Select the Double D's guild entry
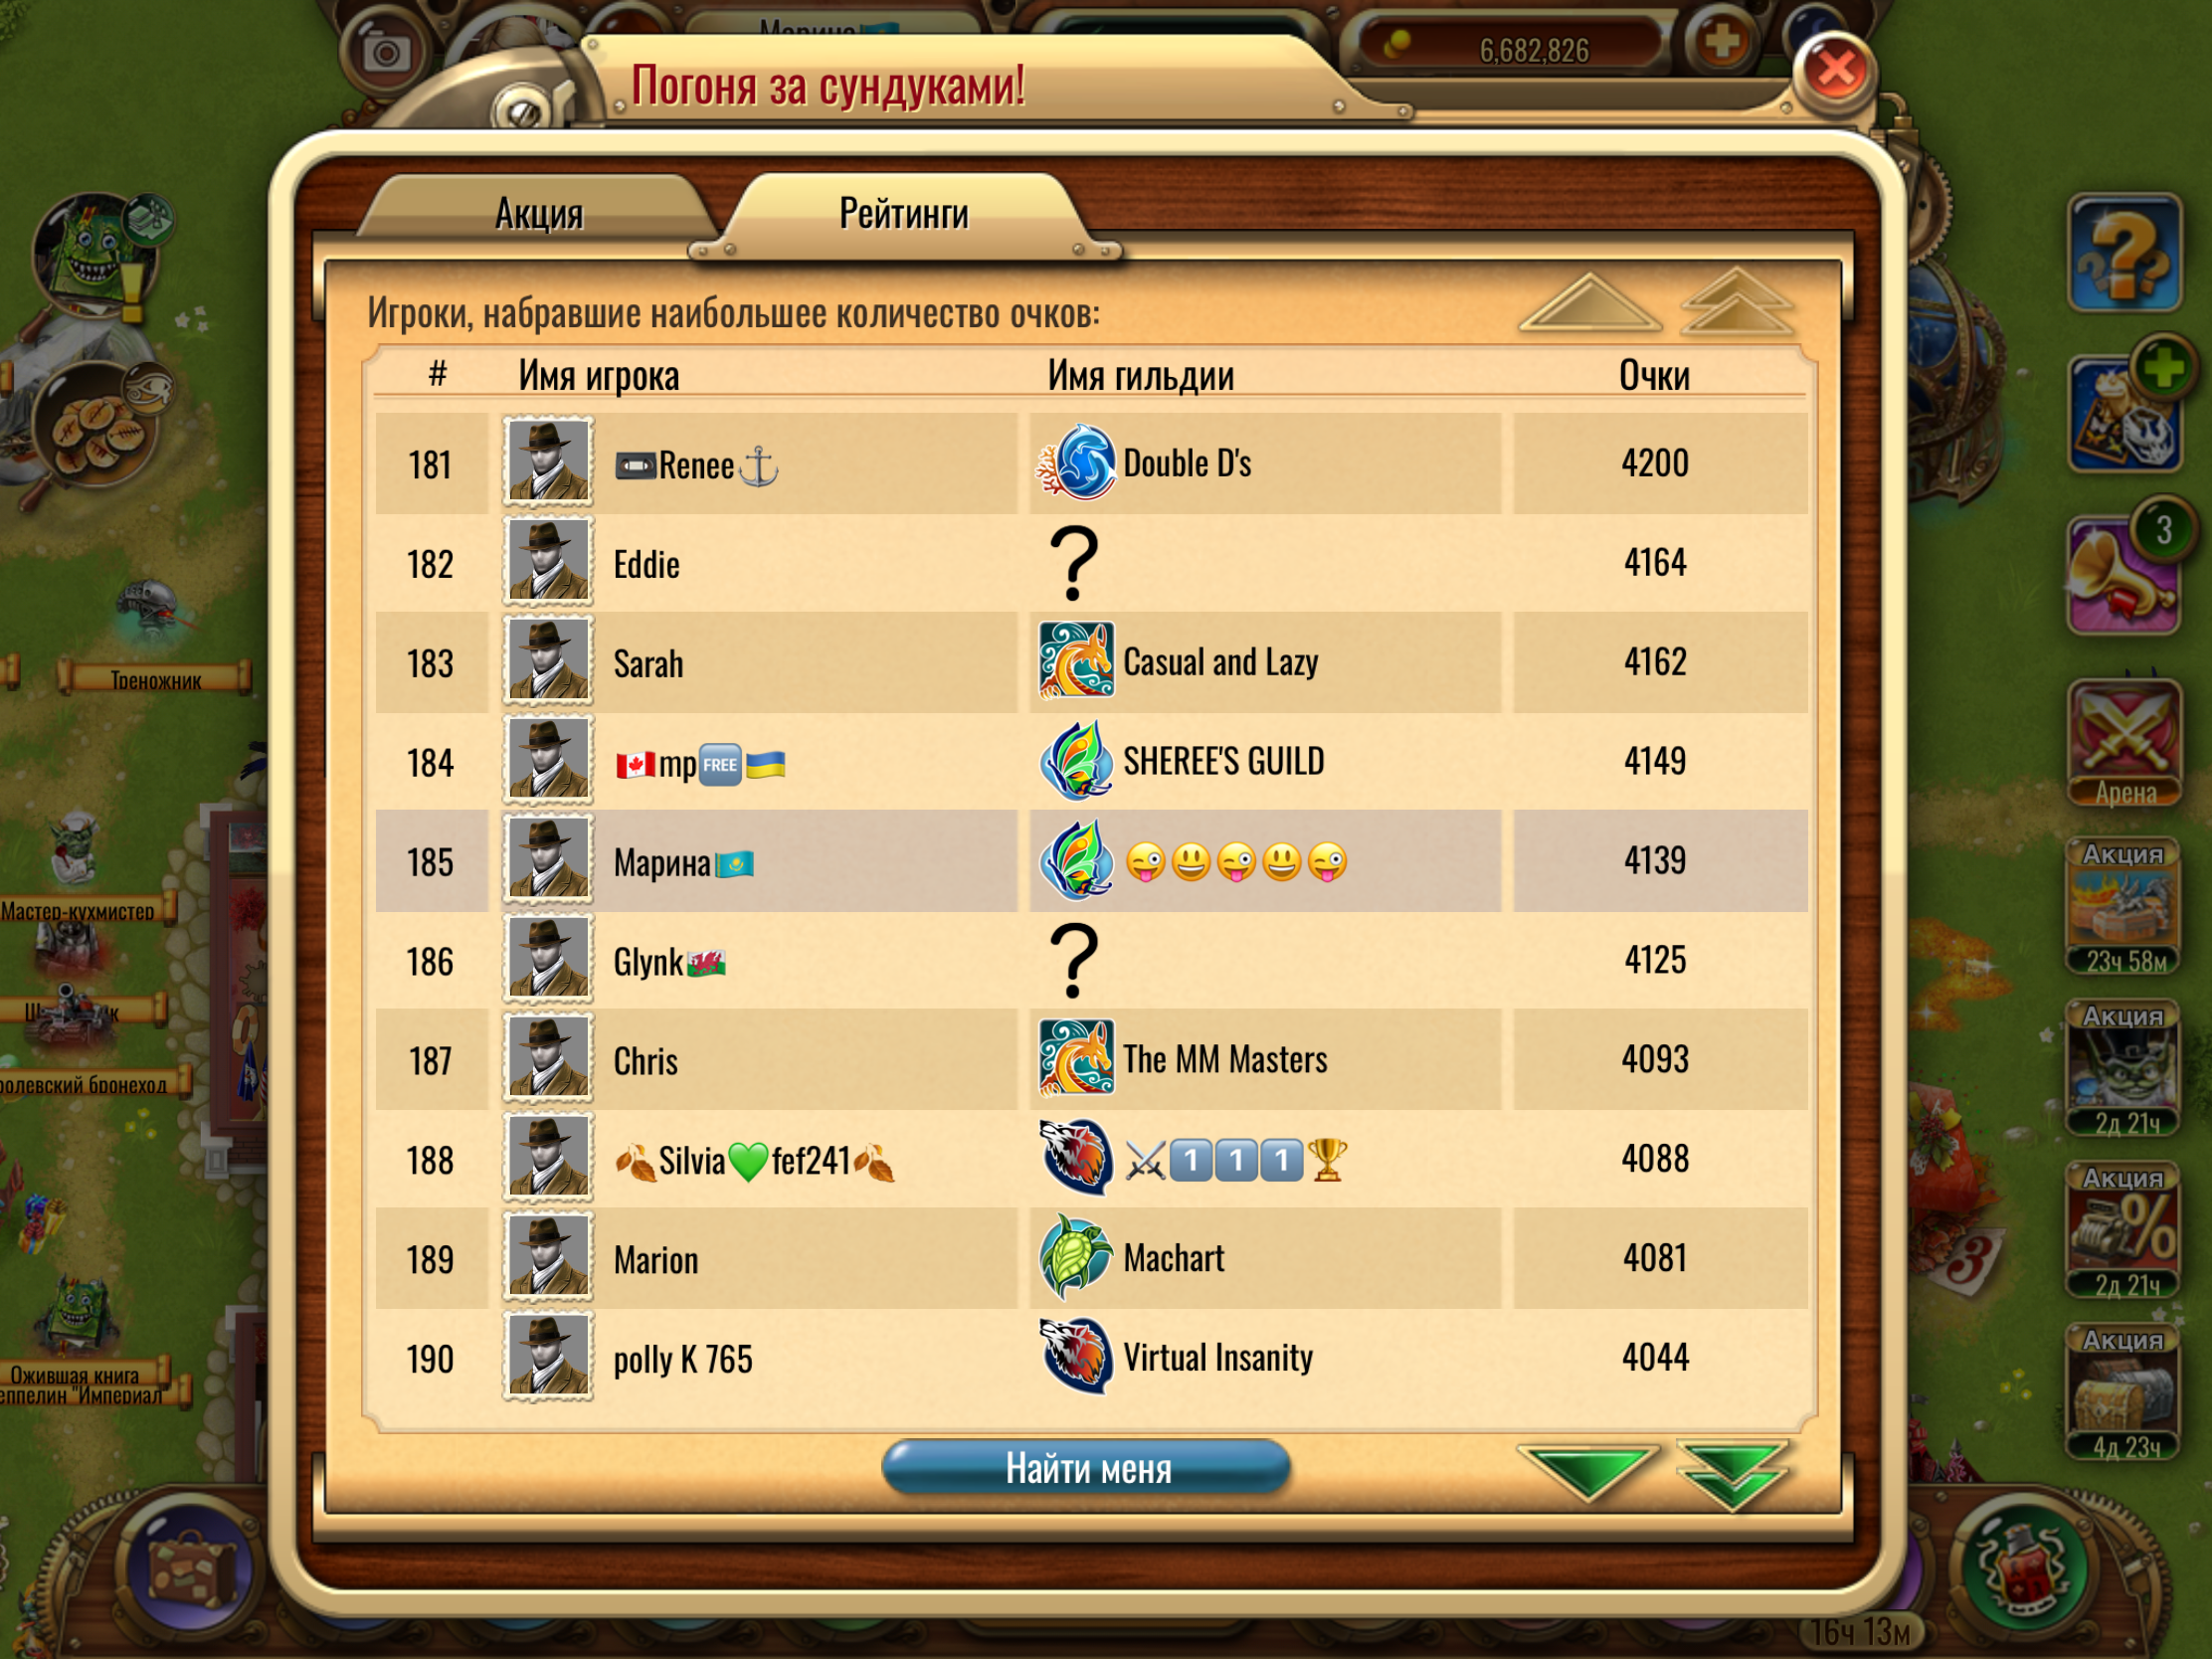Viewport: 2212px width, 1659px height. pyautogui.click(x=1264, y=464)
